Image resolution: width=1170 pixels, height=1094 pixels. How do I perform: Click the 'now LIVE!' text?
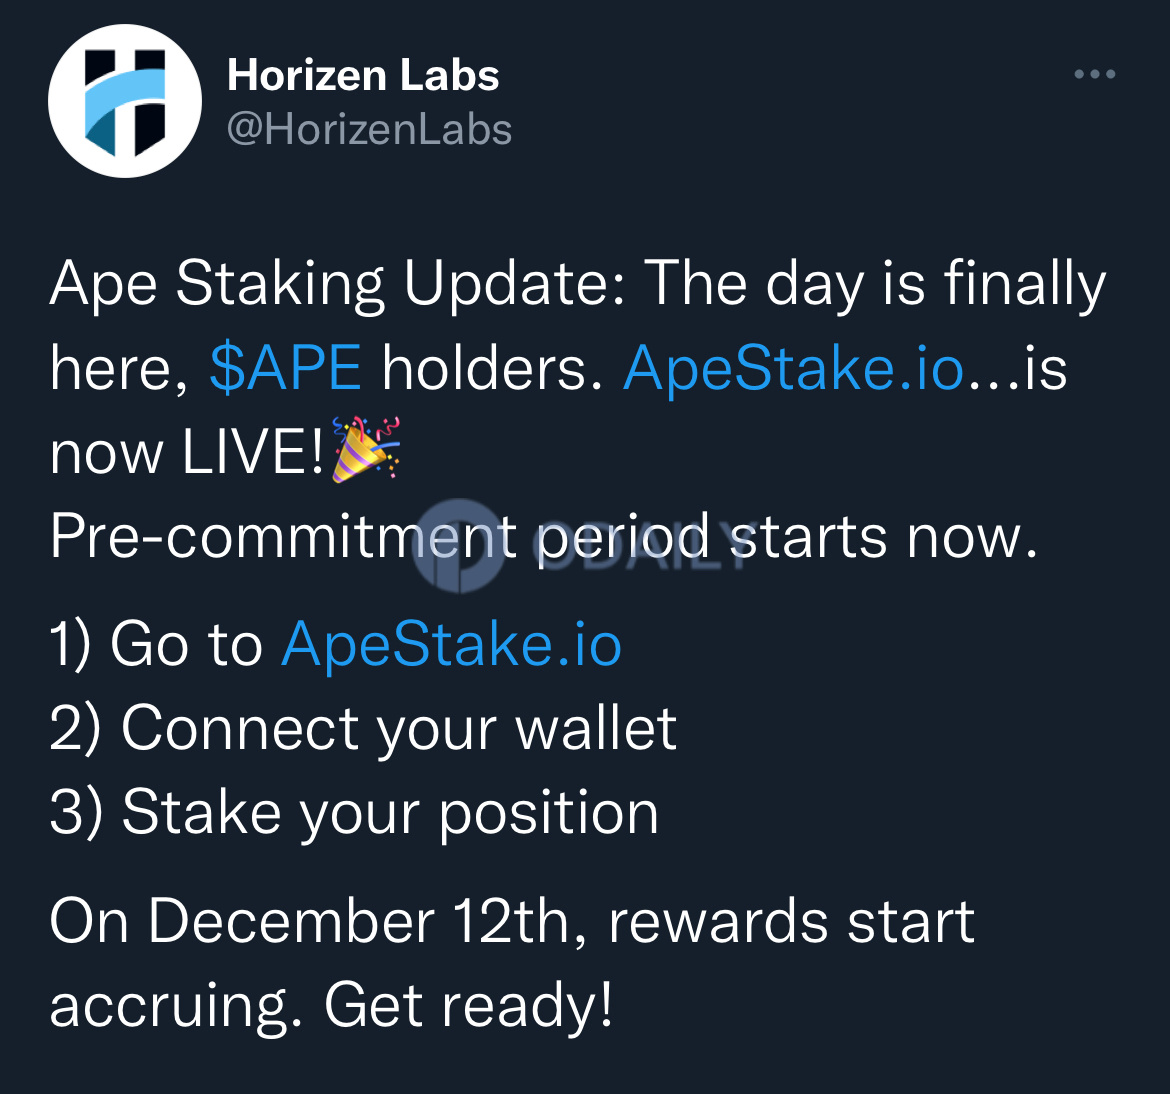point(187,452)
